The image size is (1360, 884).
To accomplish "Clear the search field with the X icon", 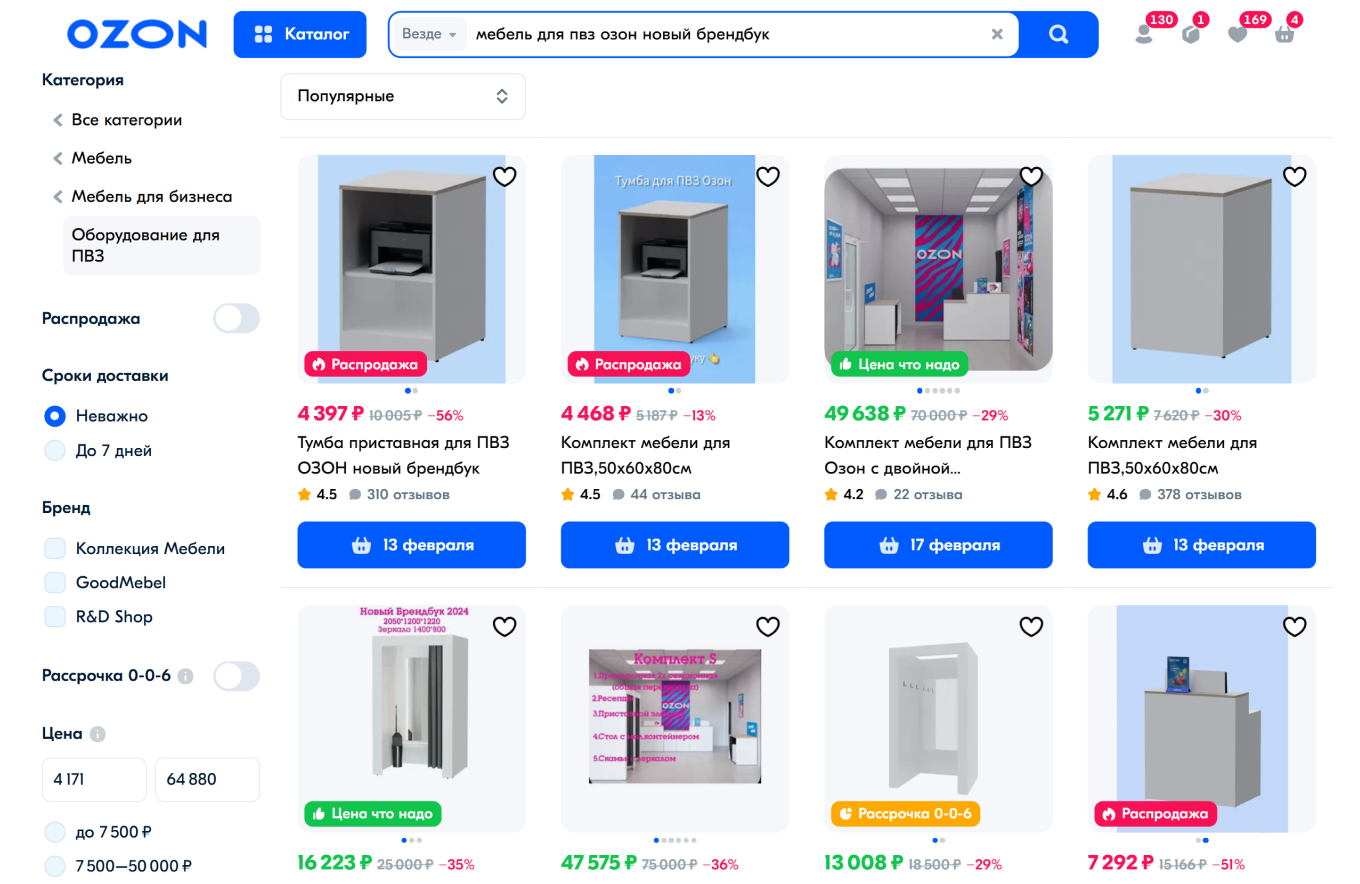I will click(997, 34).
